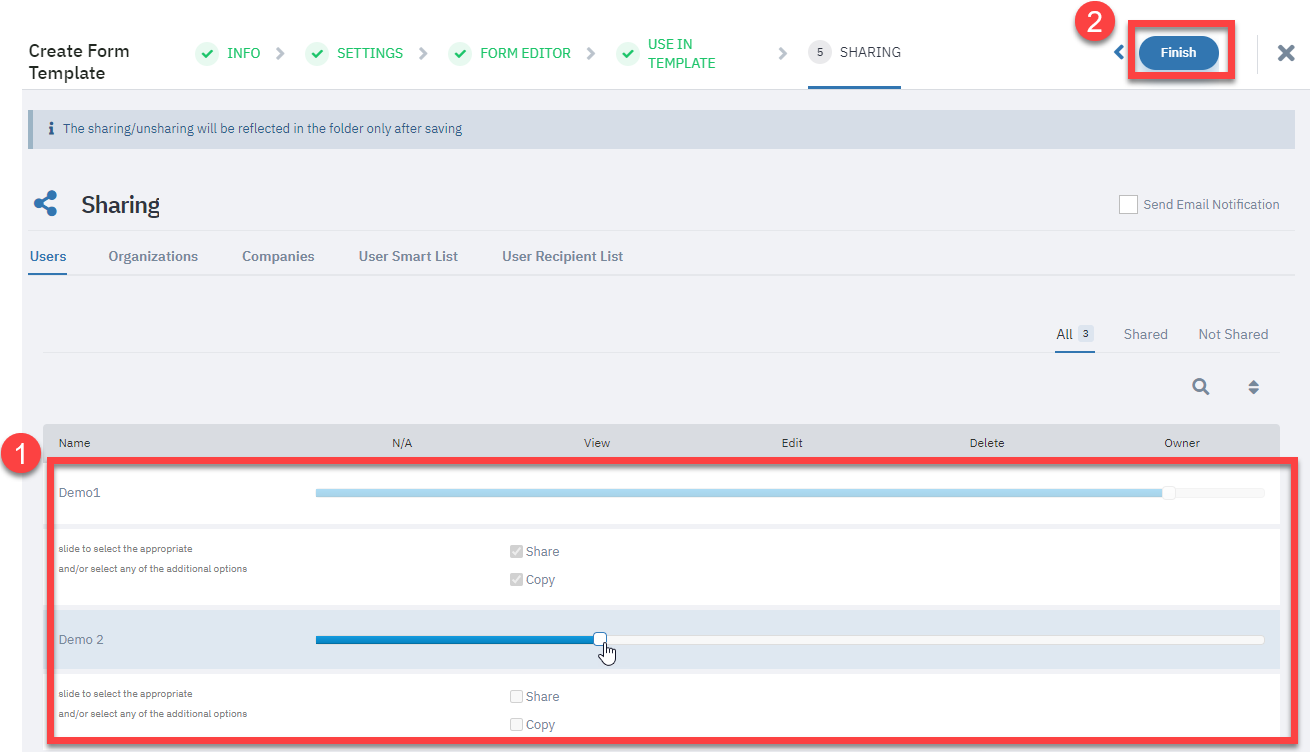Click the Demo1 permission slider handle
The width and height of the screenshot is (1310, 752).
tap(1168, 492)
